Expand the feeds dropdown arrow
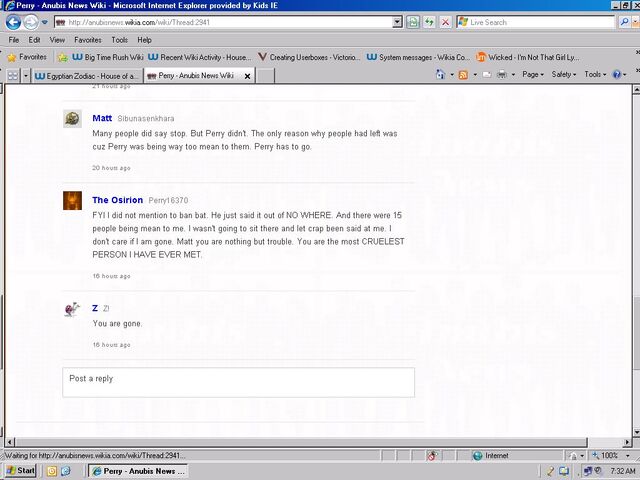 475,75
